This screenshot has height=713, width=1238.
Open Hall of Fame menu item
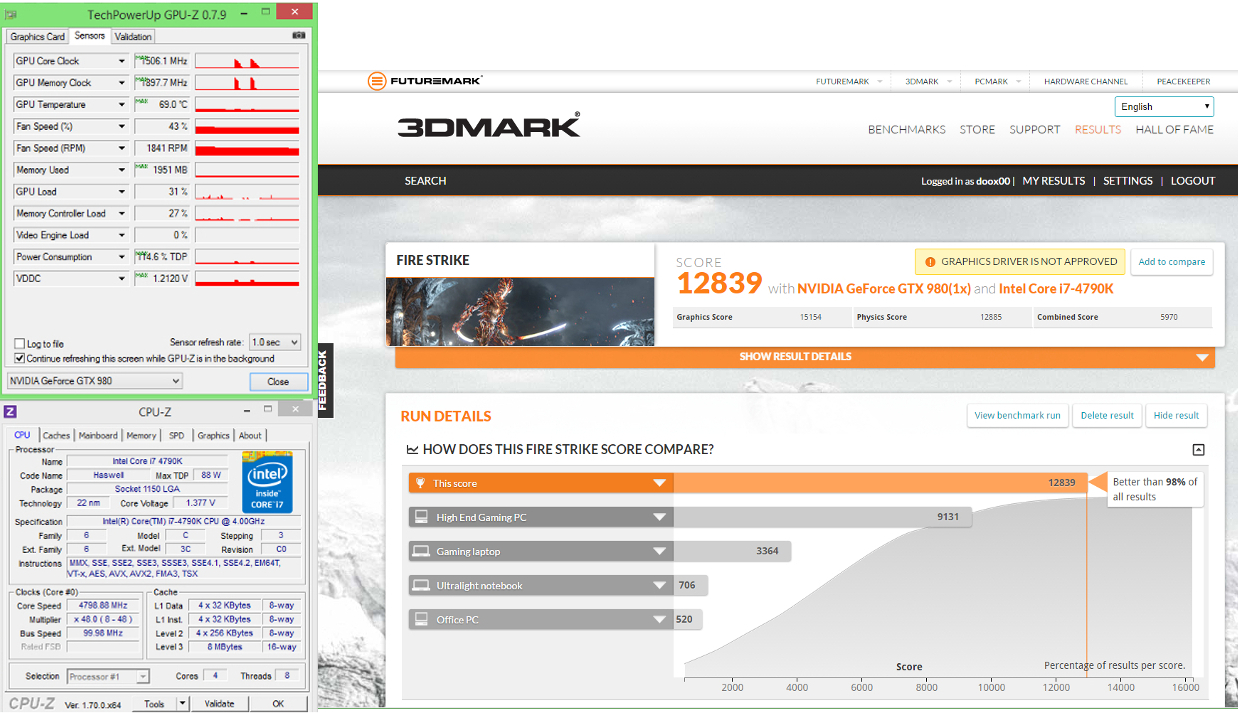tap(1175, 130)
